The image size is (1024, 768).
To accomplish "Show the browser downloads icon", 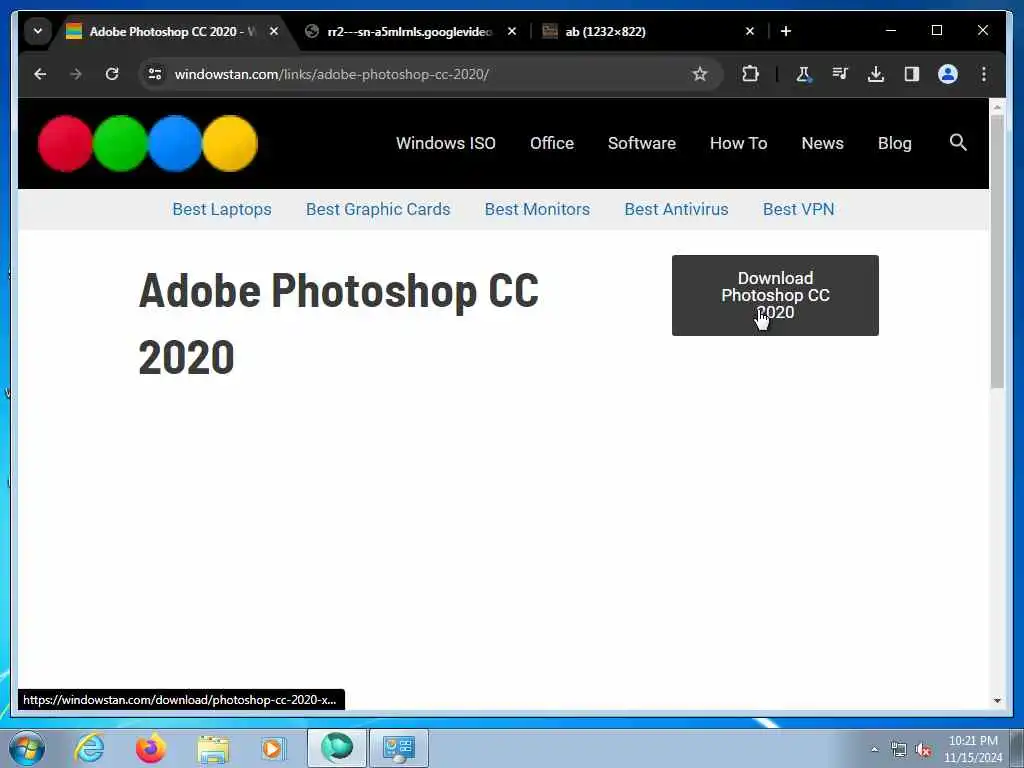I will pyautogui.click(x=876, y=74).
